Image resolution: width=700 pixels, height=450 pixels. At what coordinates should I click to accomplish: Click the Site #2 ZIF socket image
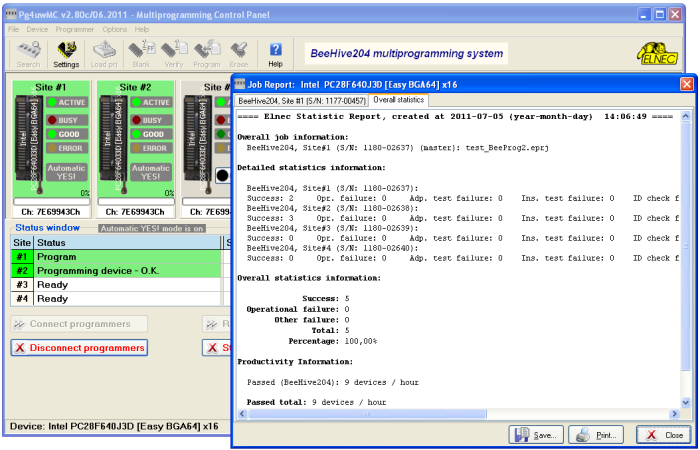tap(113, 144)
